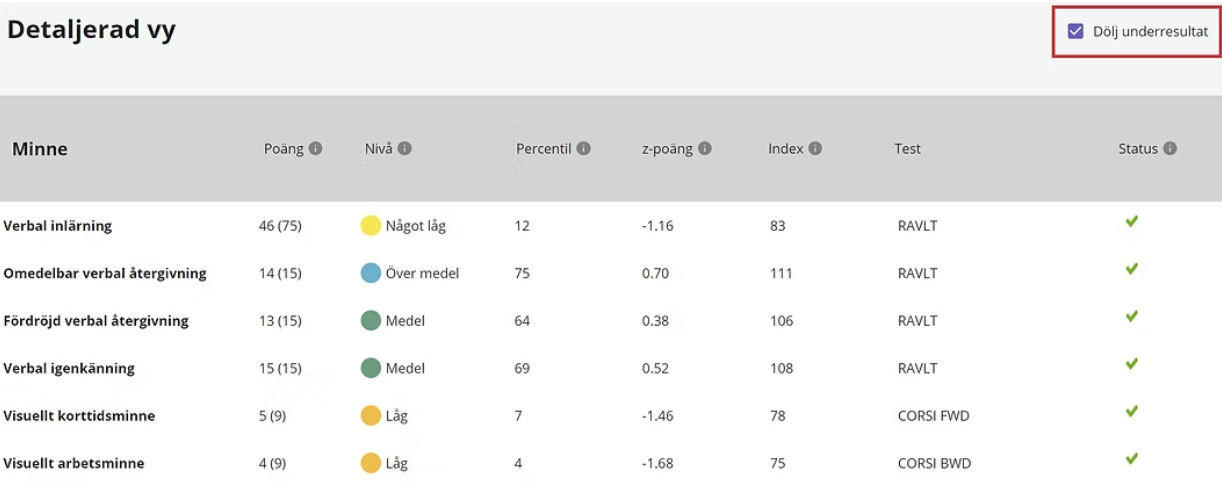Expand Omedelbar verbal återgivning row

click(x=105, y=273)
